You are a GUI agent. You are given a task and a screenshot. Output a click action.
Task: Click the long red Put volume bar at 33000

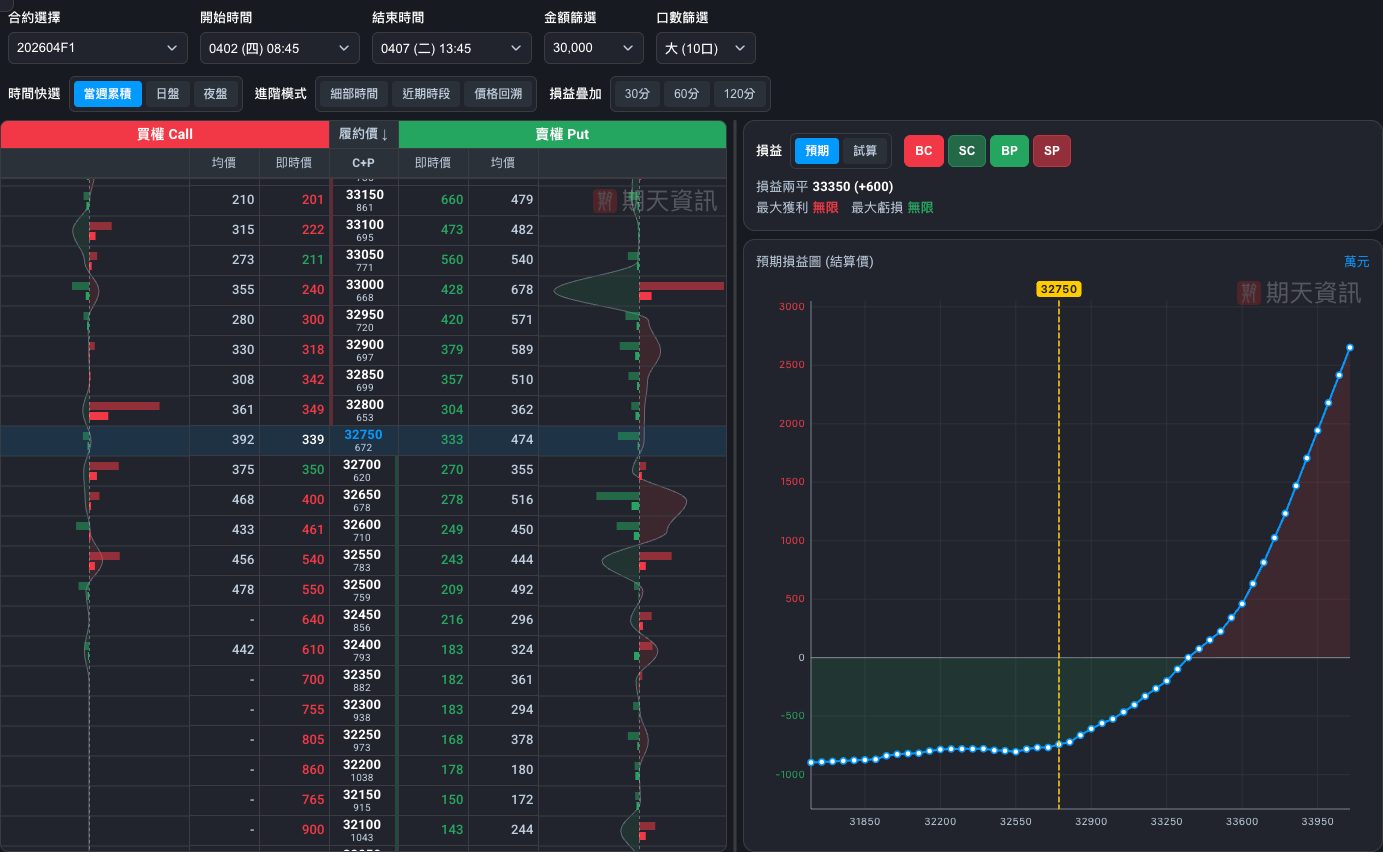(681, 286)
